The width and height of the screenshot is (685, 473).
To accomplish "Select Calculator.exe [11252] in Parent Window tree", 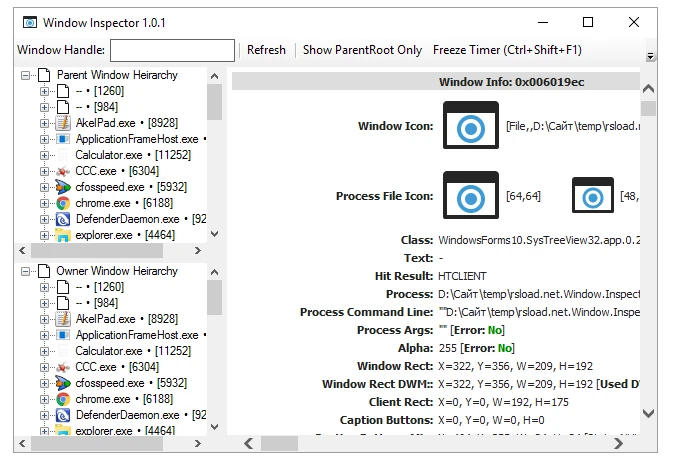I will (x=133, y=155).
